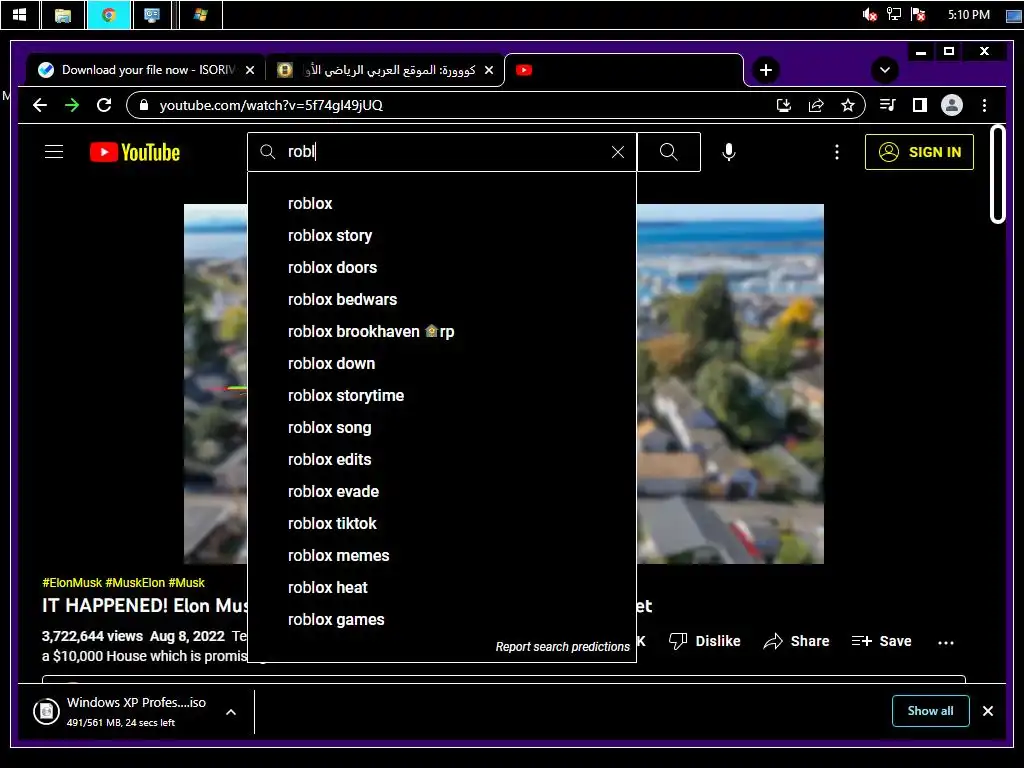Click the Chrome taskbar icon
This screenshot has width=1024, height=768.
(108, 15)
